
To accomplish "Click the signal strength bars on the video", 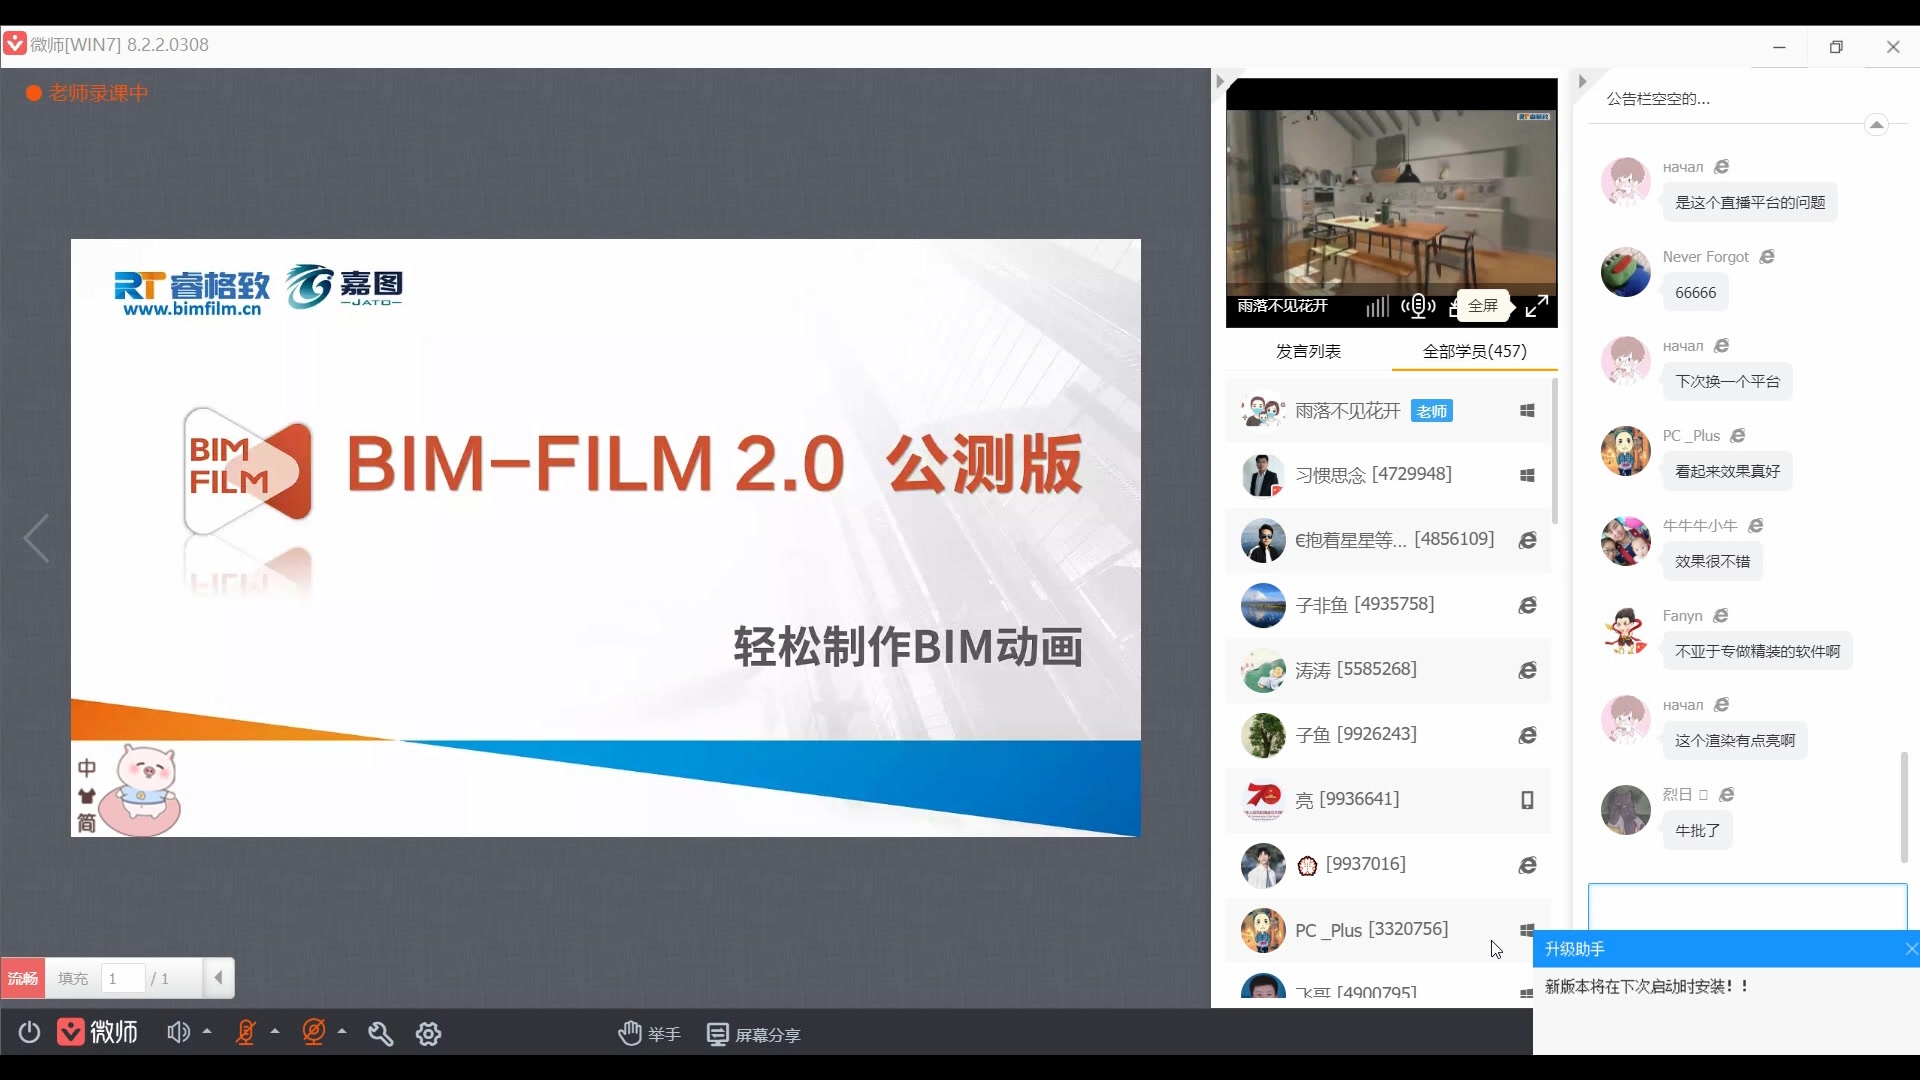I will 1376,307.
